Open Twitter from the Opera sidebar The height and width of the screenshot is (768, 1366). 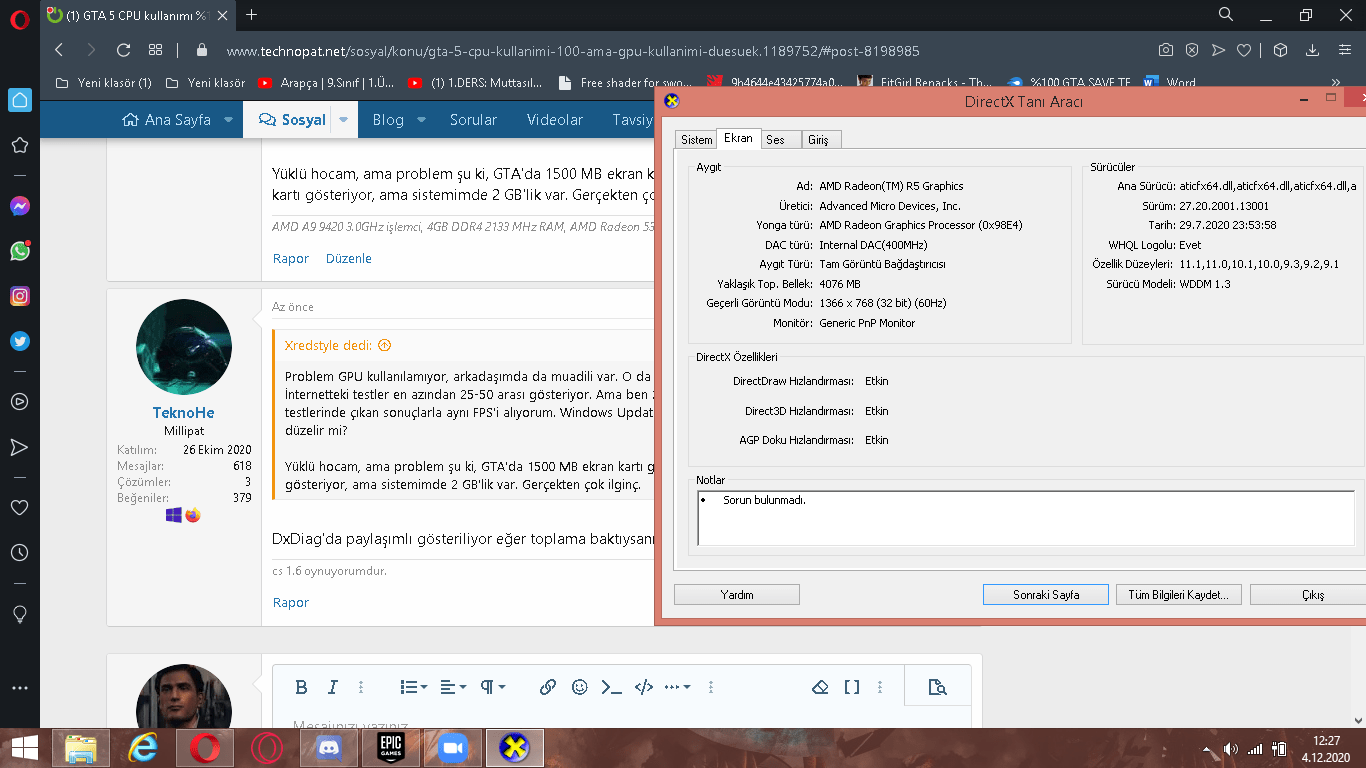coord(19,341)
